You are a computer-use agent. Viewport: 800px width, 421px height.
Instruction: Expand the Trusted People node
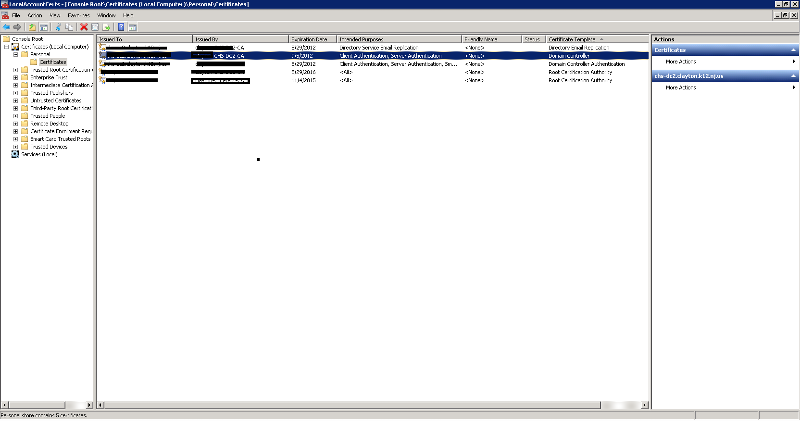15,116
